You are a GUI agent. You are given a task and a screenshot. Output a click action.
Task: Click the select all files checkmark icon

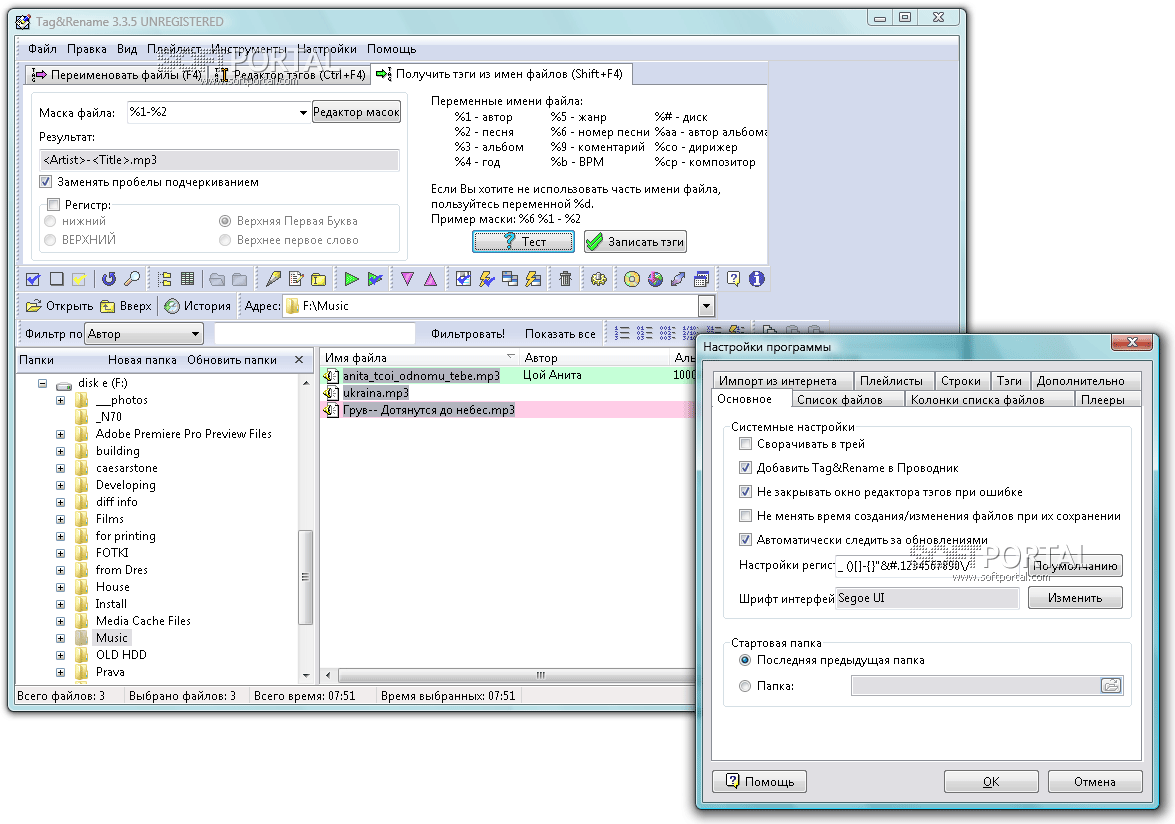point(33,279)
